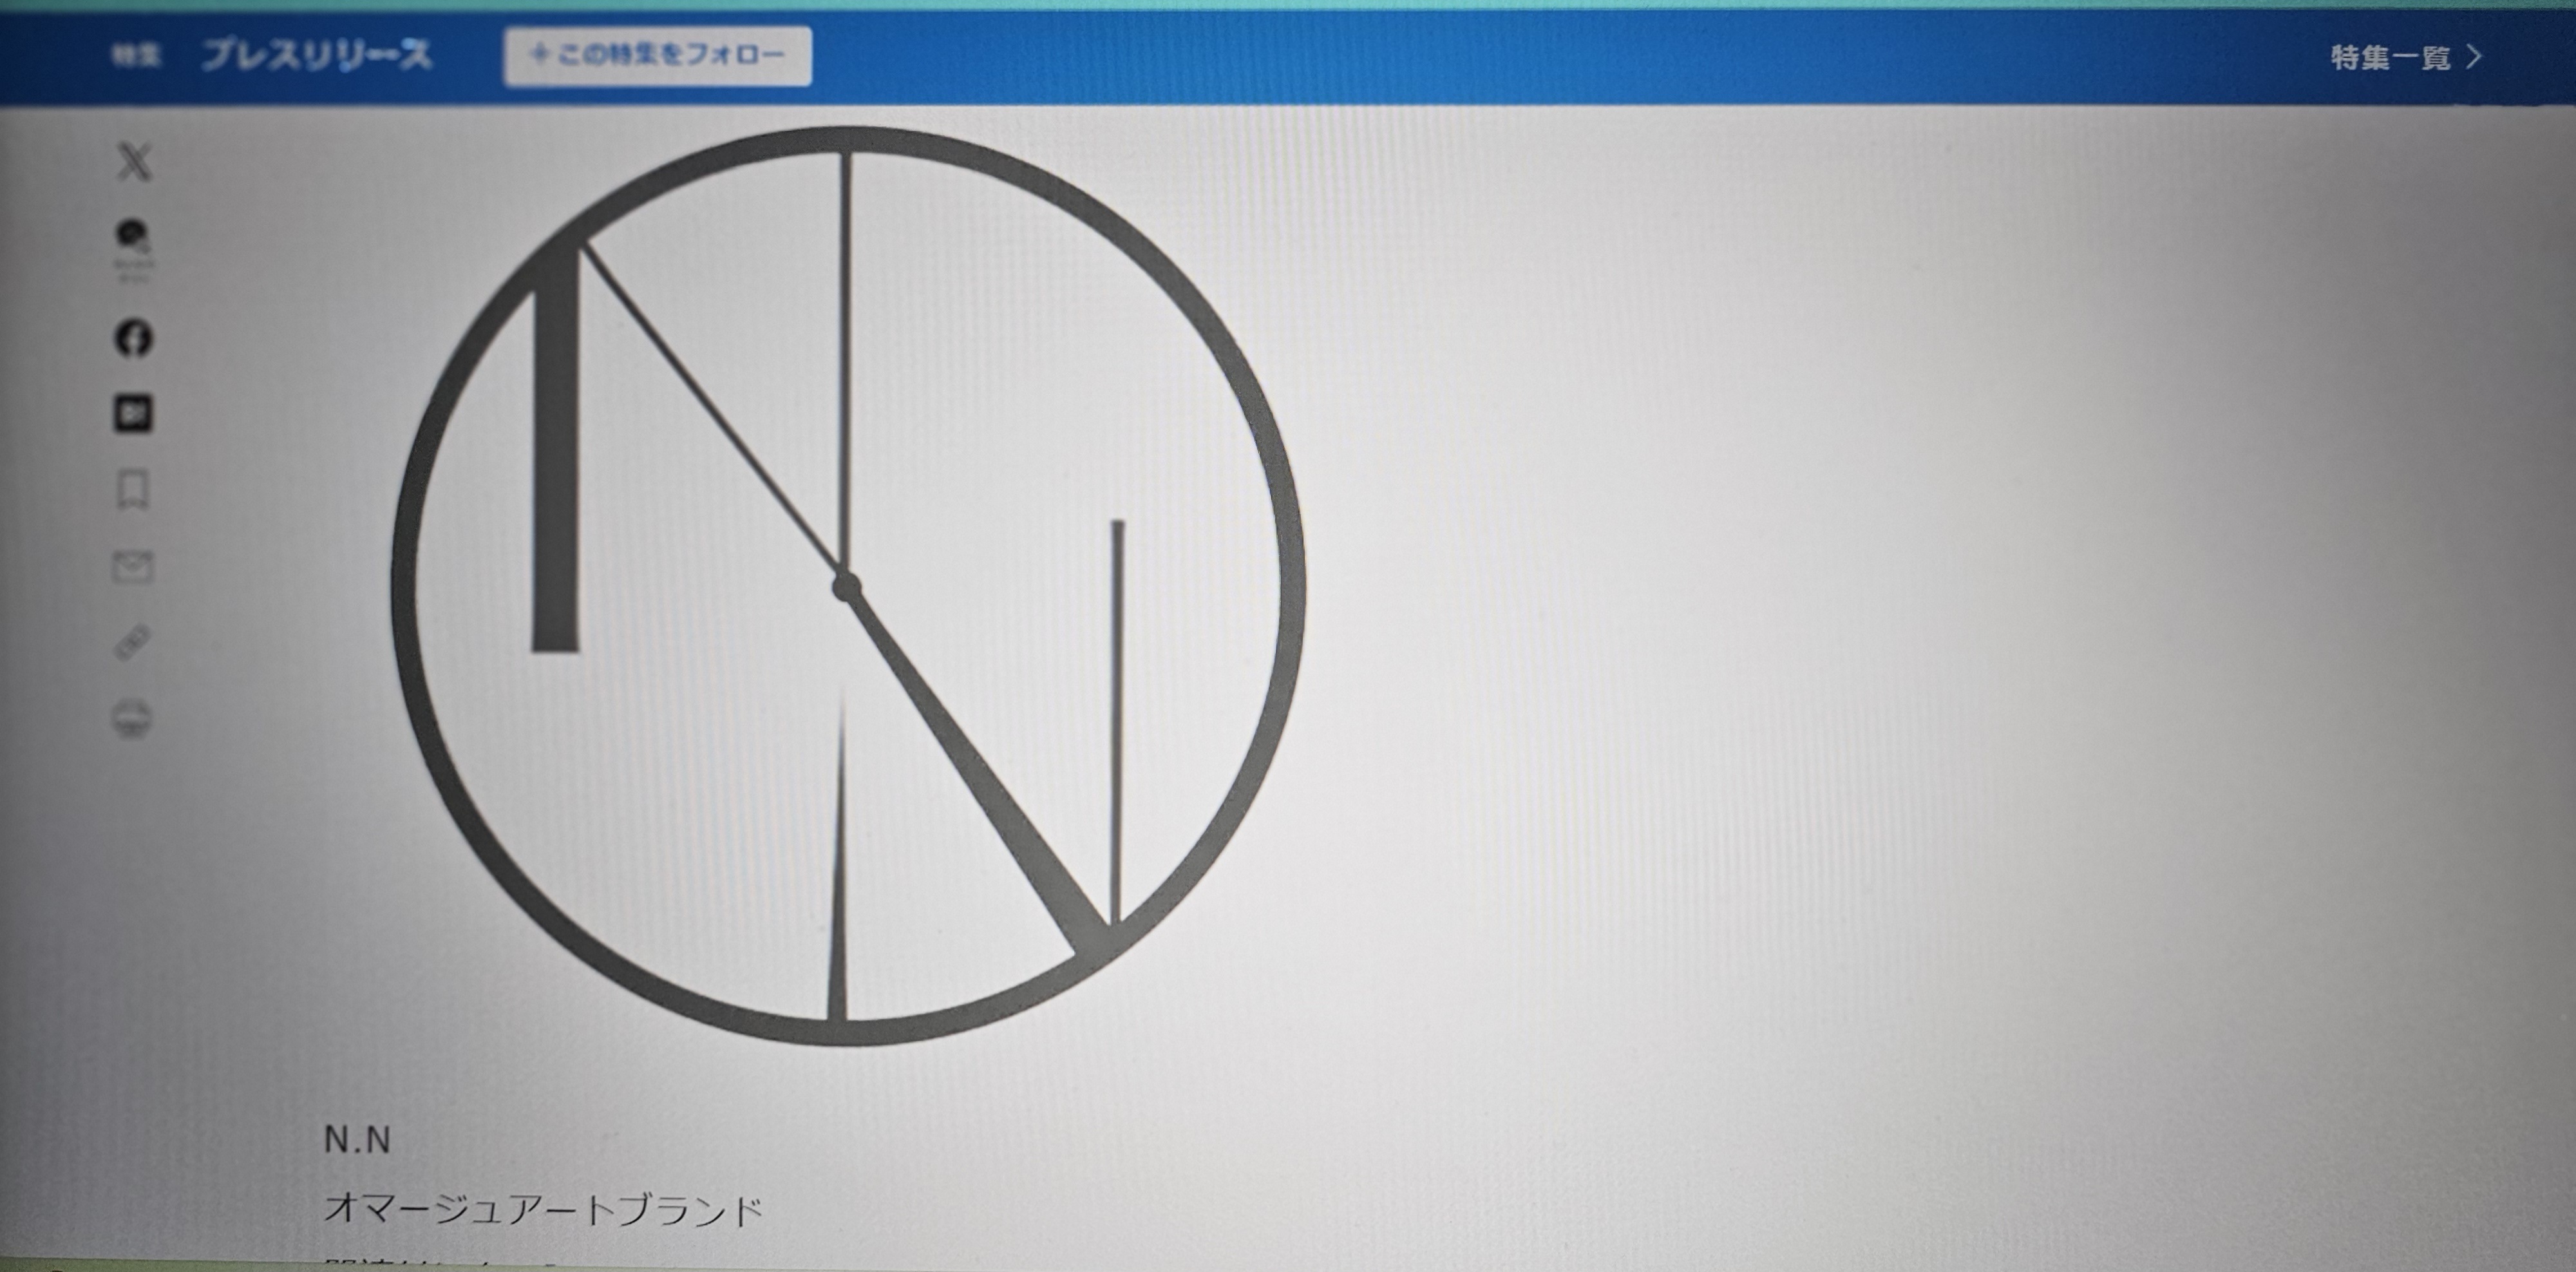Share article via the envelope mail icon
This screenshot has height=1272, width=2576.
tap(132, 567)
